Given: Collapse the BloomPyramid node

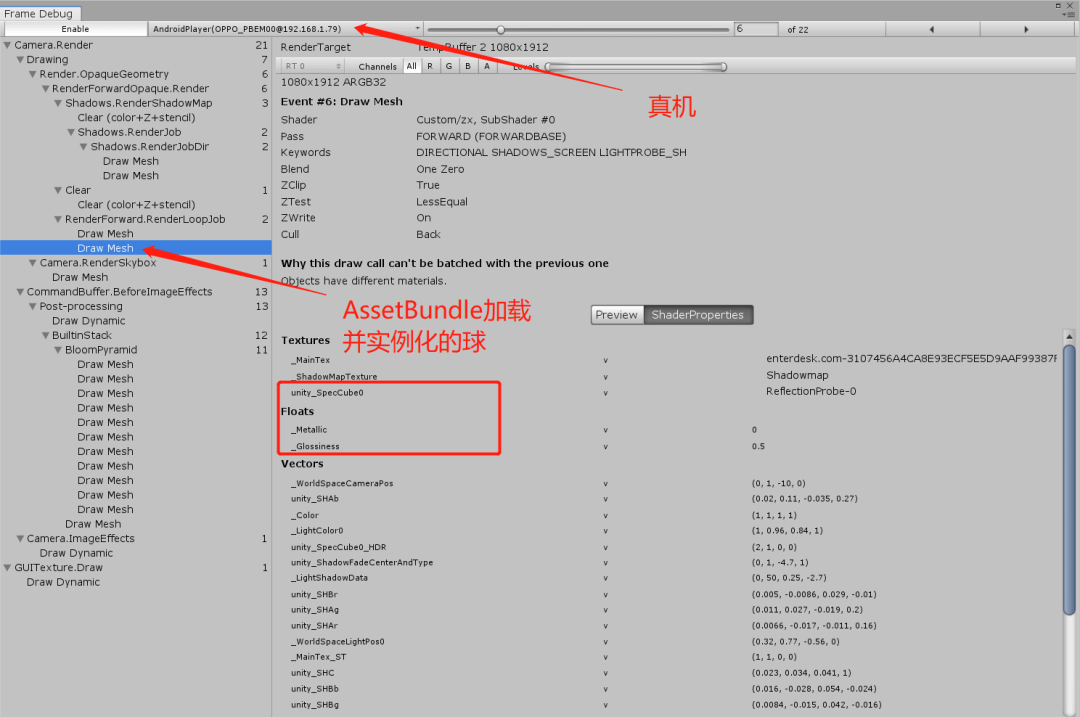Looking at the screenshot, I should (x=59, y=350).
